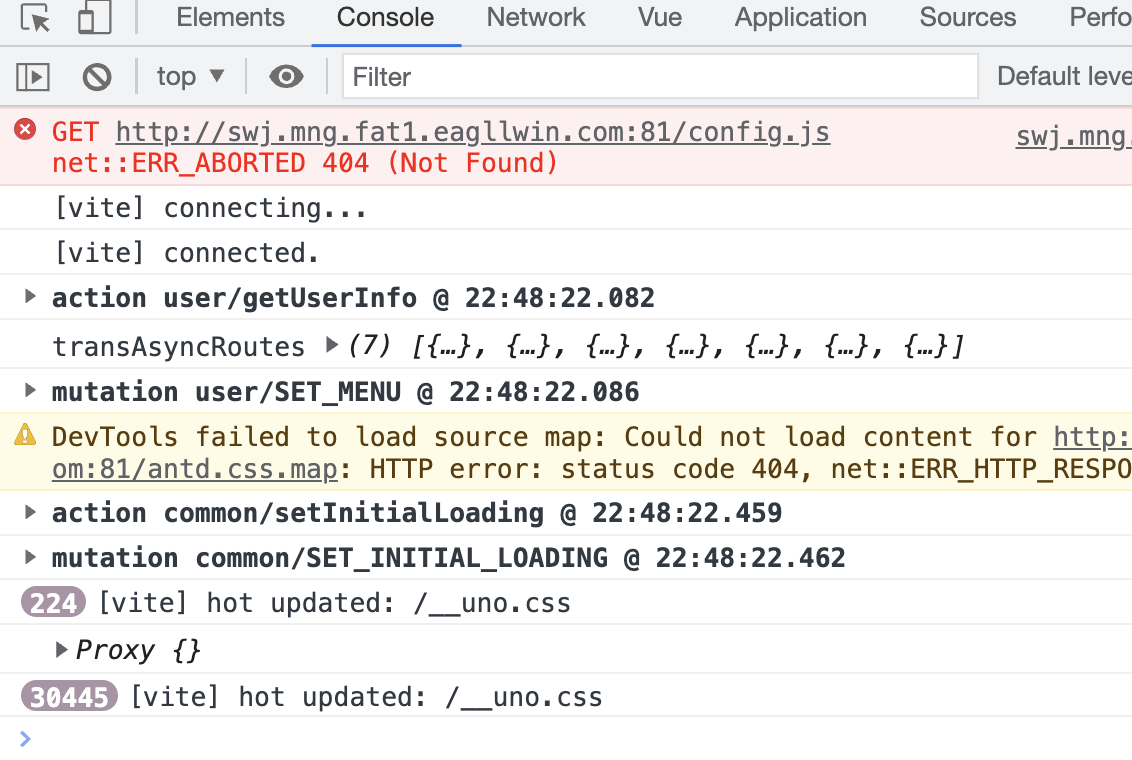Click the warning triangle on the source map message
This screenshot has width=1132, height=760.
(x=27, y=435)
